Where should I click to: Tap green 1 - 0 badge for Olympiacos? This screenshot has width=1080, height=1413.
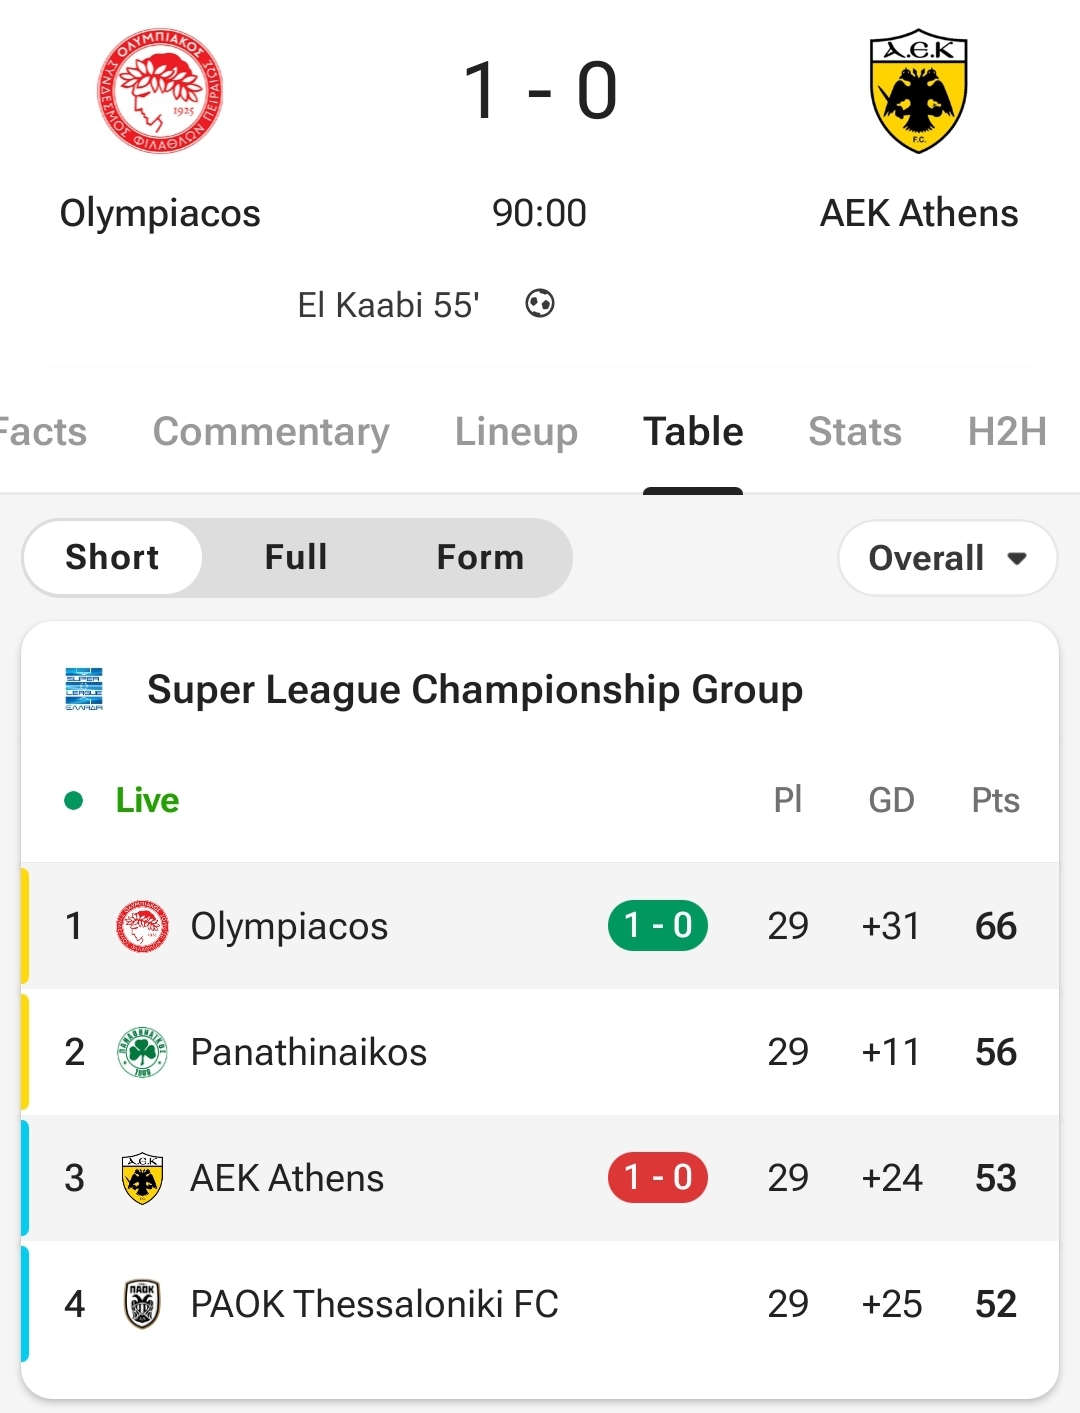coord(658,926)
